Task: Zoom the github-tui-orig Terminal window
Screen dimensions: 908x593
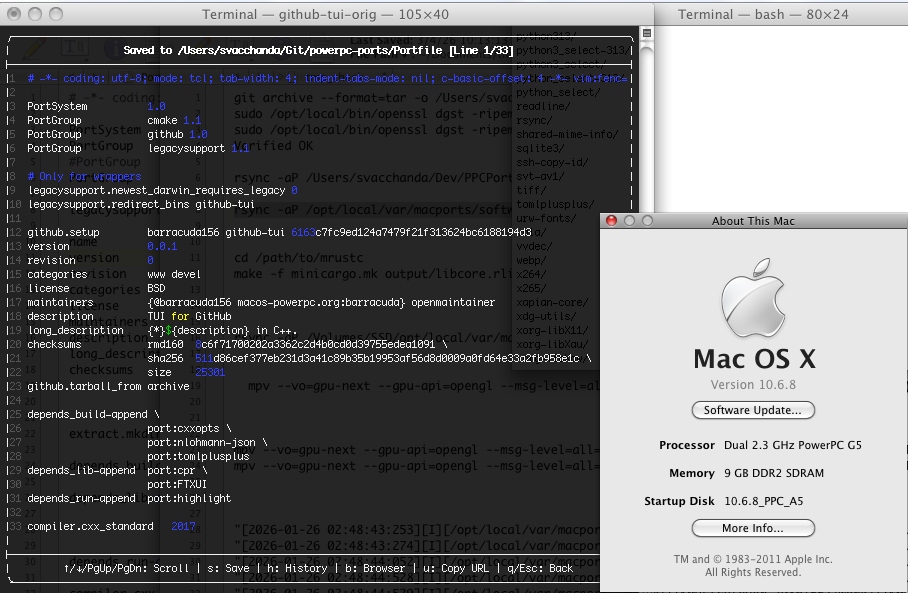Action: (x=56, y=14)
